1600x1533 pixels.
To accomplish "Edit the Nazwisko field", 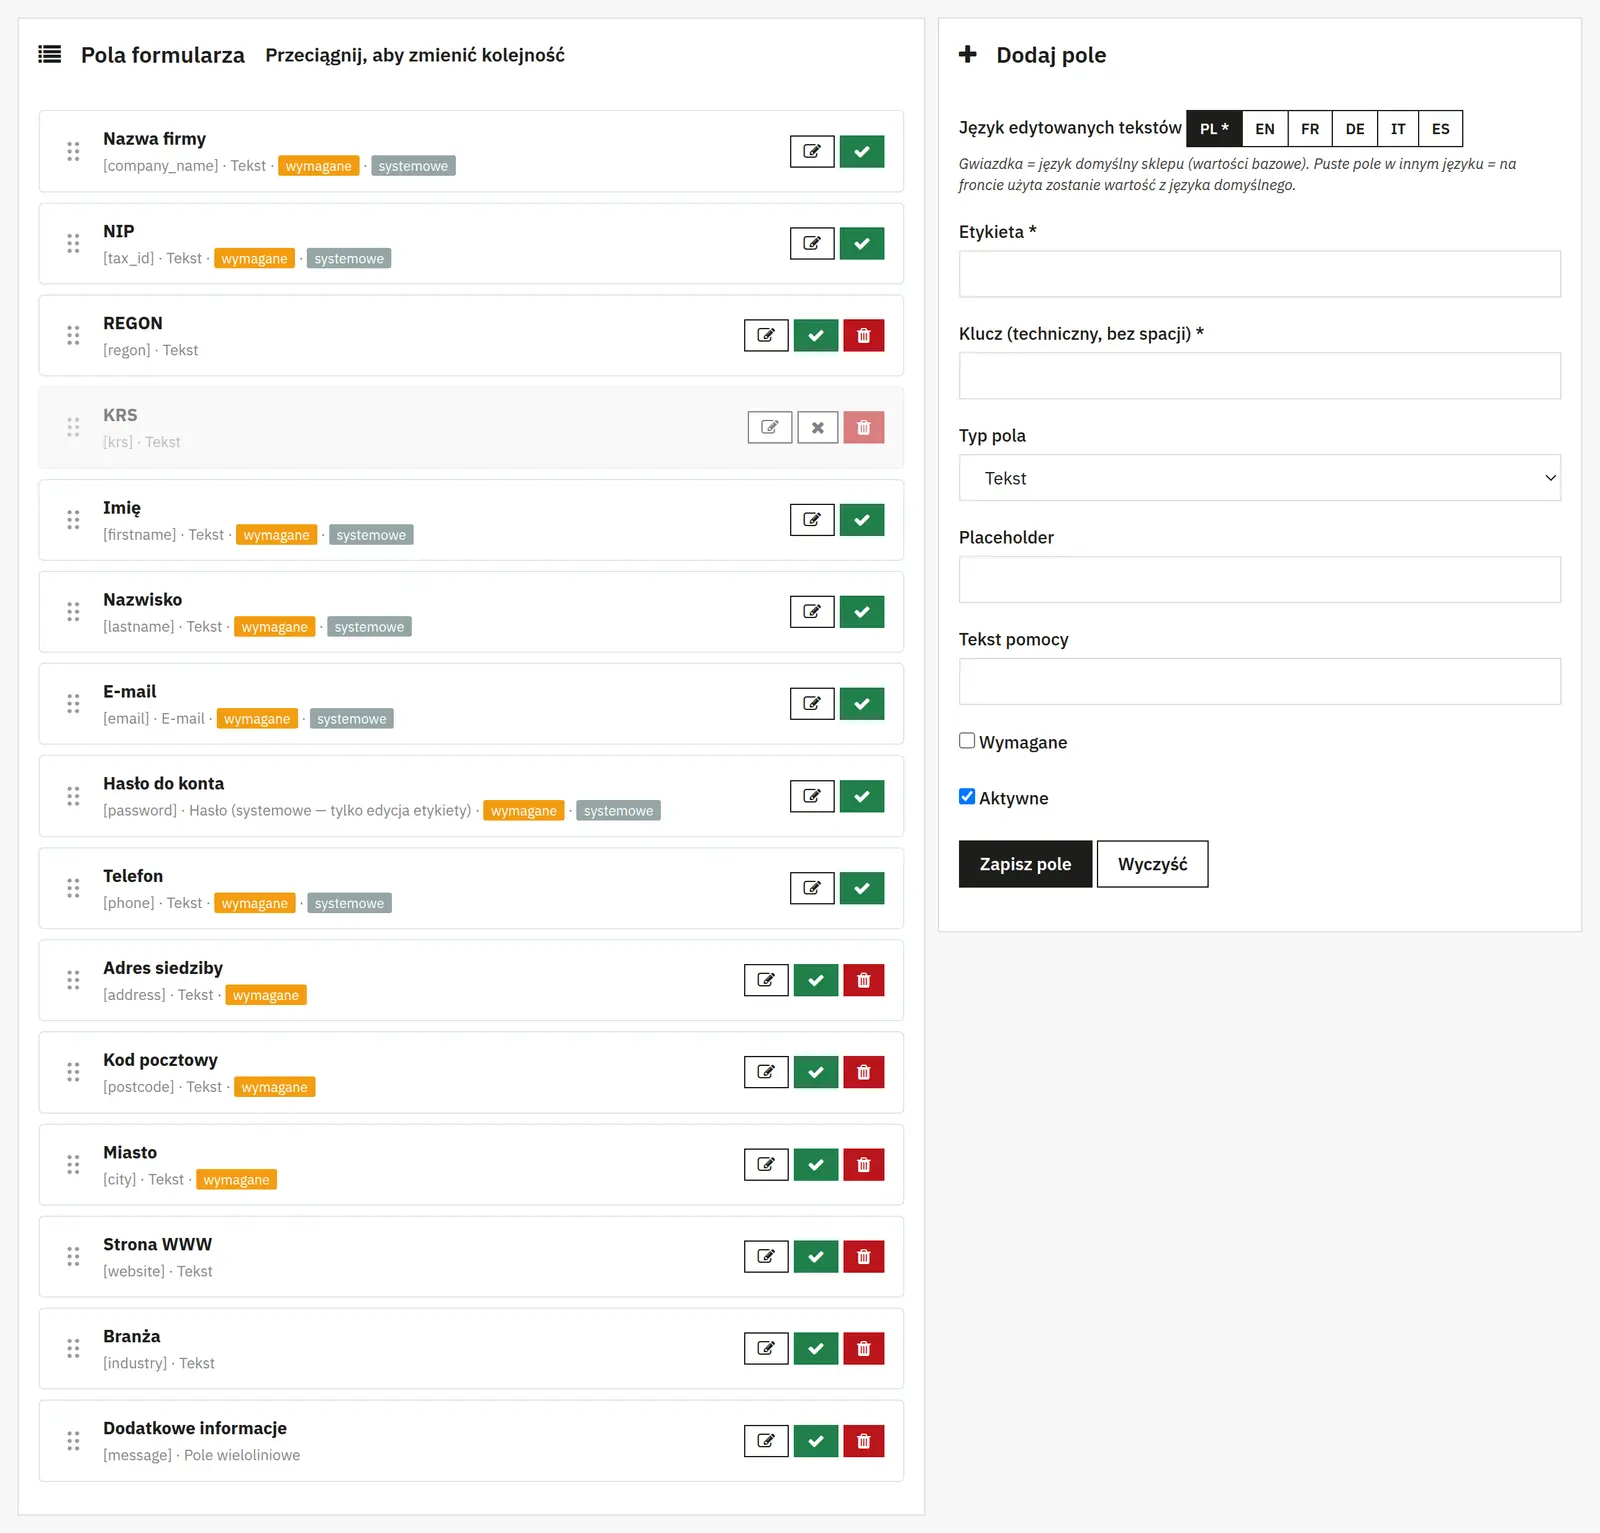I will click(x=812, y=612).
